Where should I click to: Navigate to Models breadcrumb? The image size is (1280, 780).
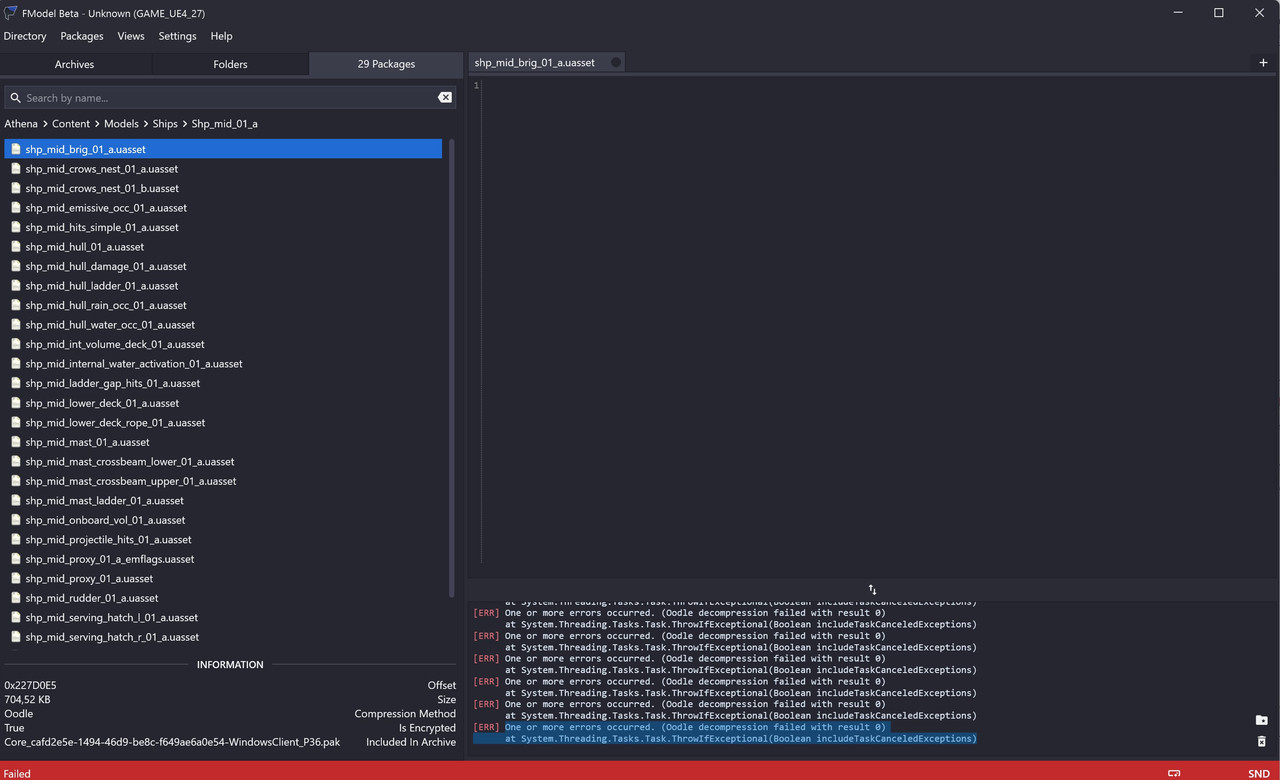121,124
